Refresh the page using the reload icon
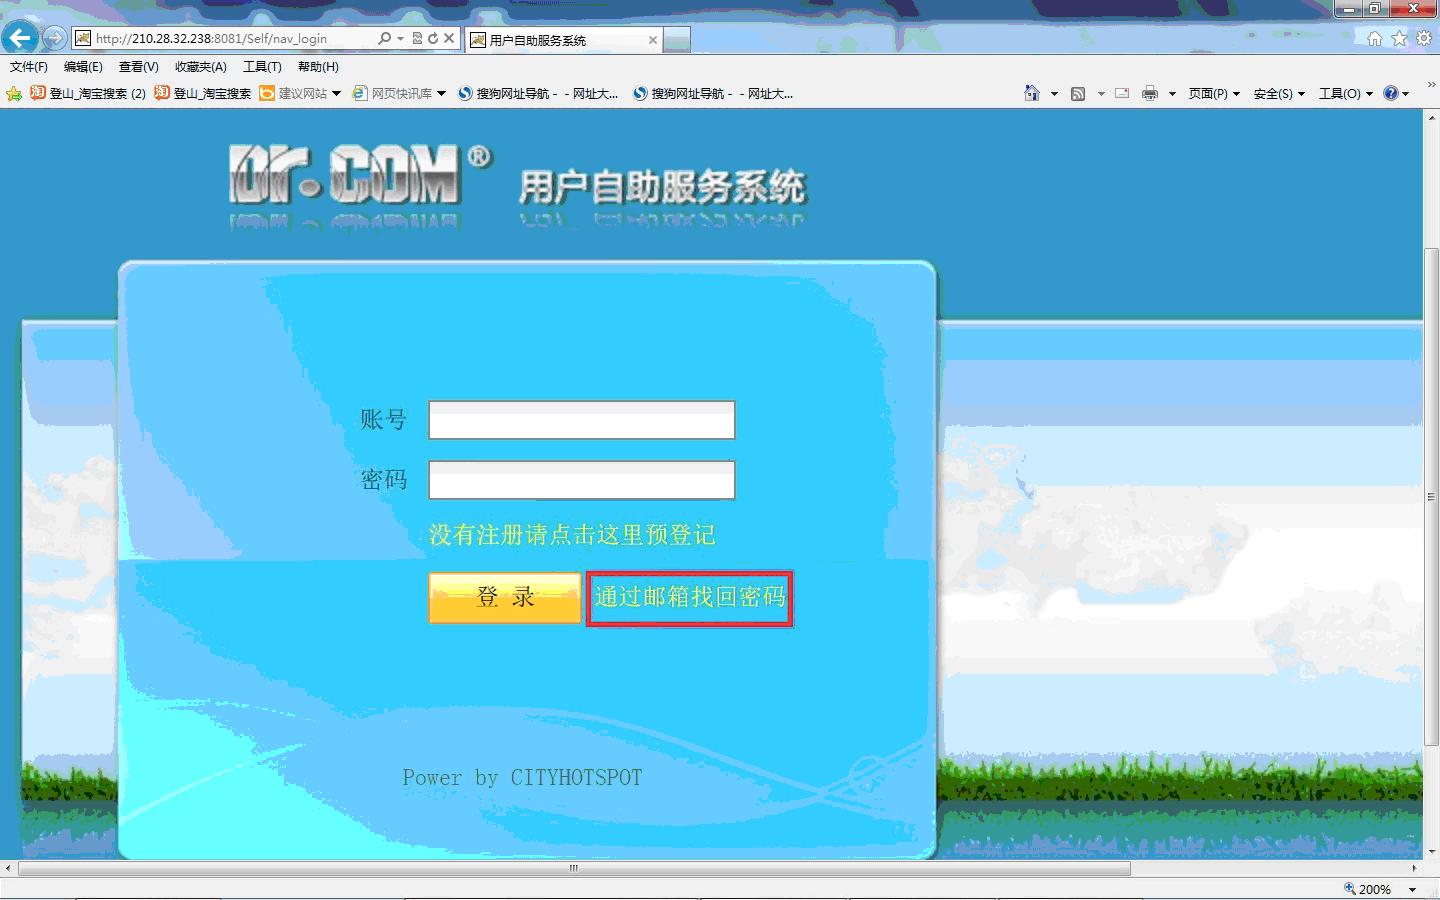Viewport: 1440px width, 900px height. point(433,38)
